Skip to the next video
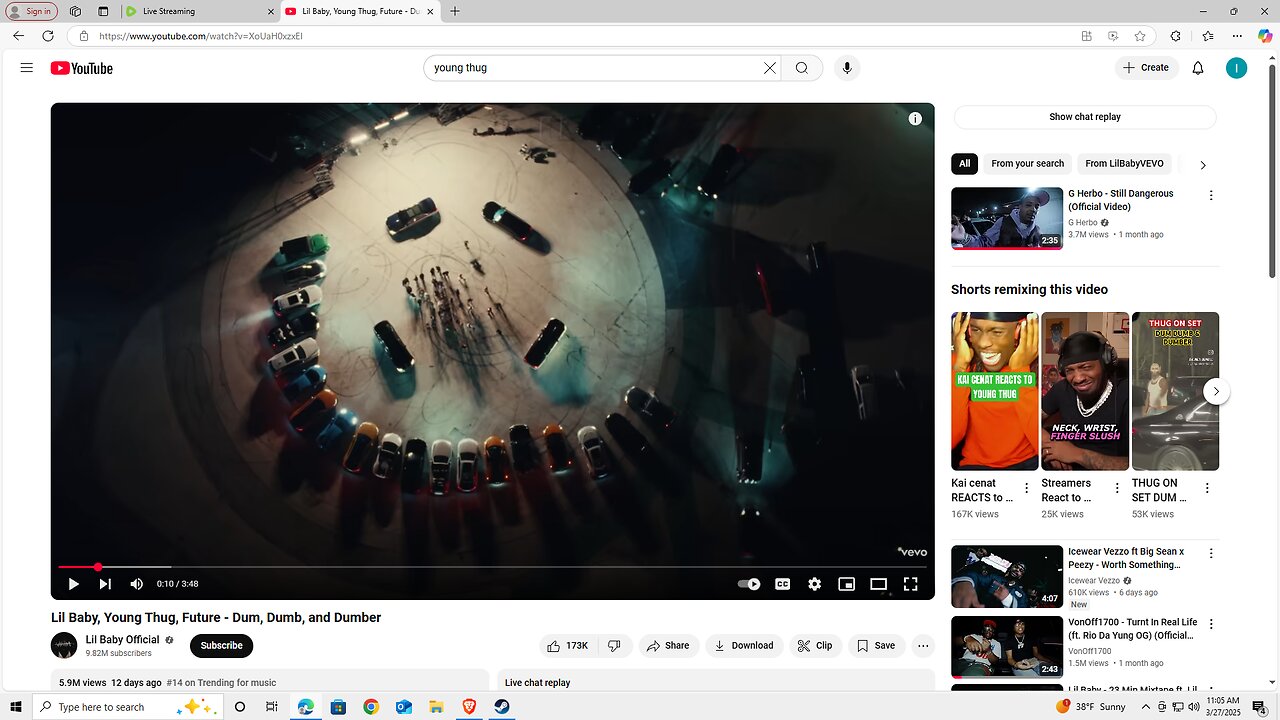This screenshot has width=1280, height=720. click(x=105, y=584)
